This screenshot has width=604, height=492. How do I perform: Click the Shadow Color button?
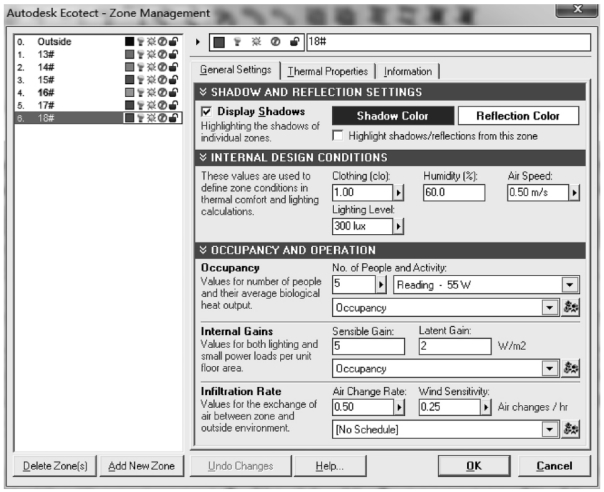pyautogui.click(x=393, y=116)
